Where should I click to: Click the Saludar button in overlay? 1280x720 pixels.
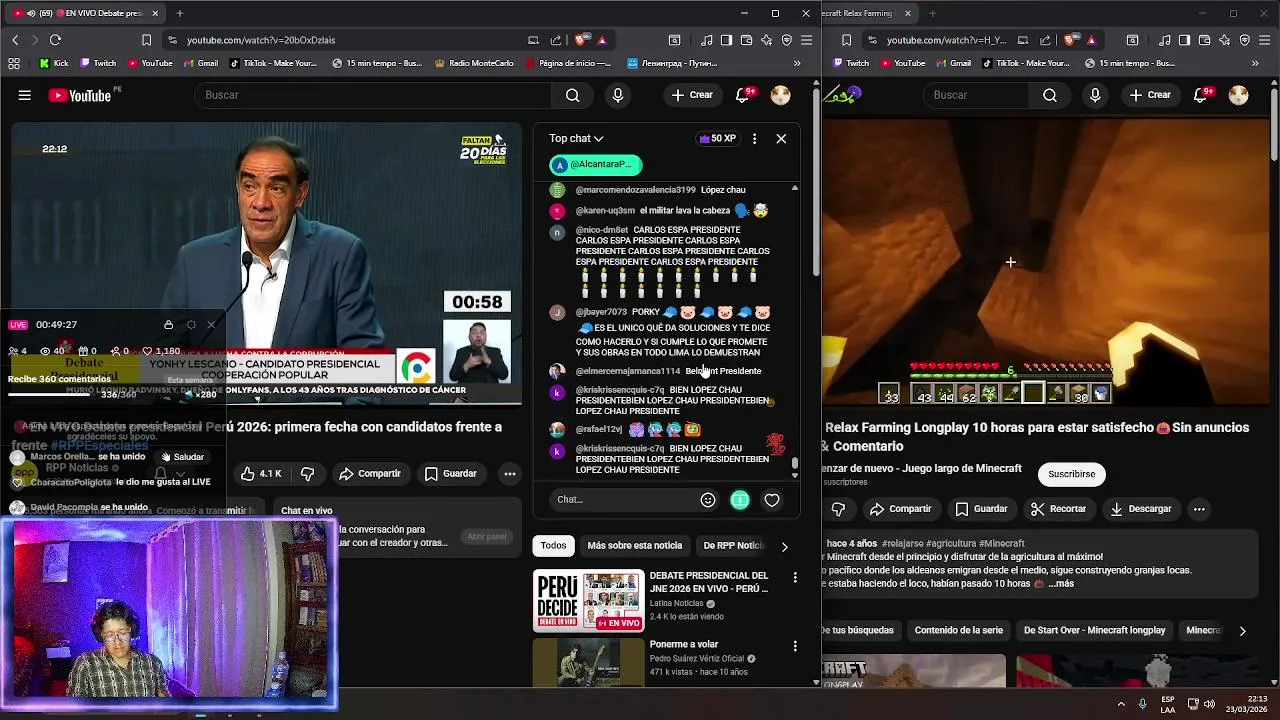(182, 457)
